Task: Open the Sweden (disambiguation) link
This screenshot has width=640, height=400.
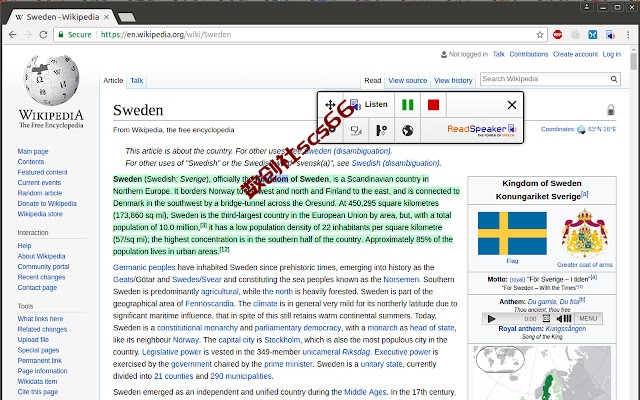Action: click(347, 151)
